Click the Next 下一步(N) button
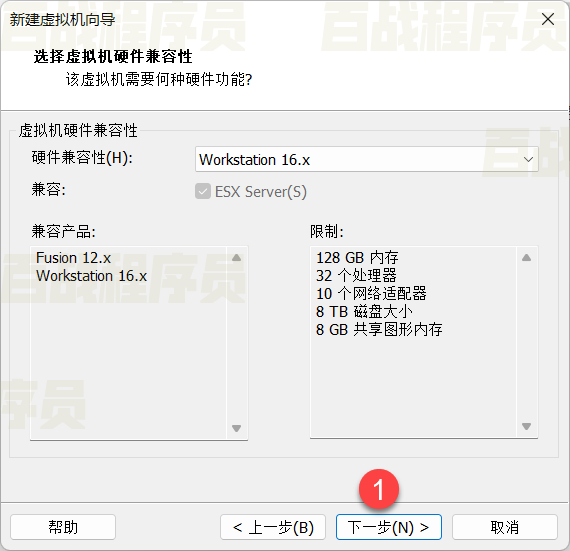The height and width of the screenshot is (551, 570). coord(389,527)
